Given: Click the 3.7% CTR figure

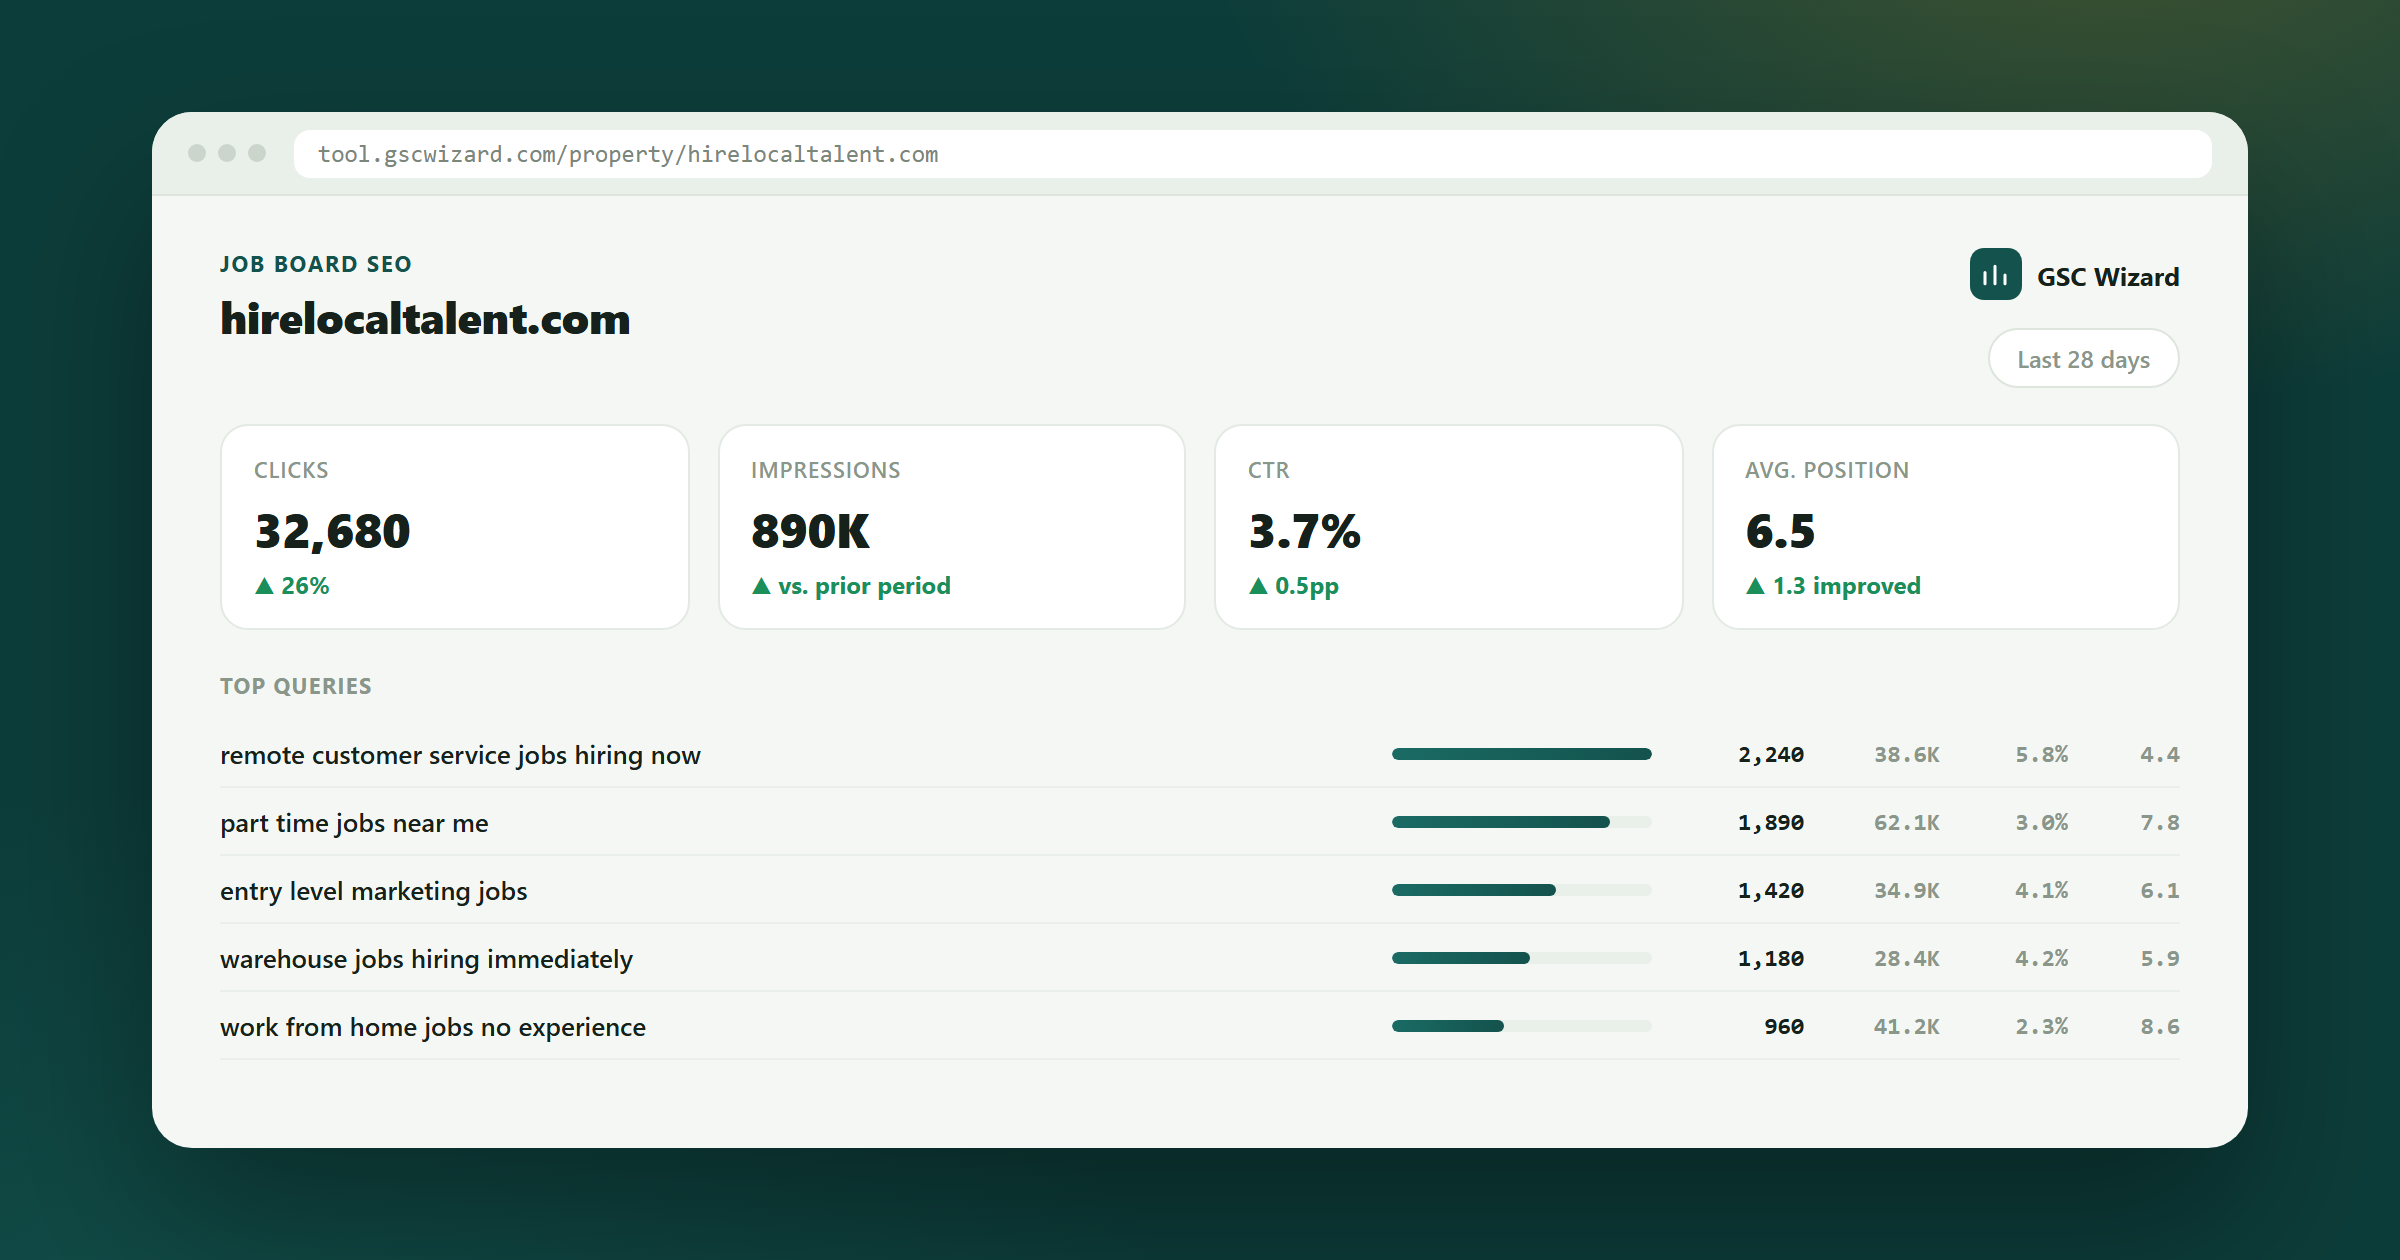Looking at the screenshot, I should coord(1304,532).
